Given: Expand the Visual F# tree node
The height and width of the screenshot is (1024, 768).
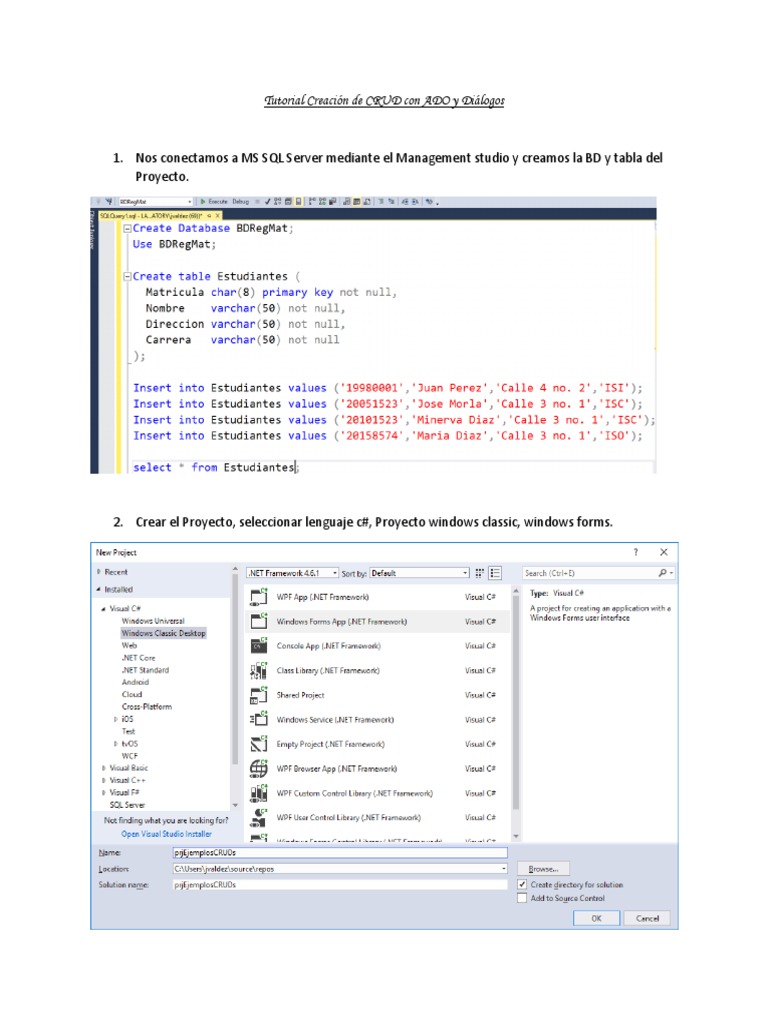Looking at the screenshot, I should (103, 792).
